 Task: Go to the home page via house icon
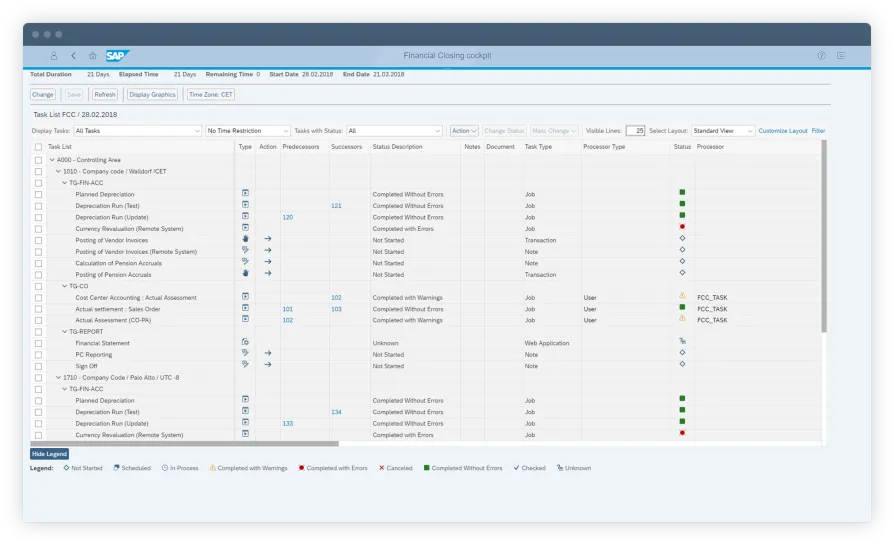pos(93,56)
